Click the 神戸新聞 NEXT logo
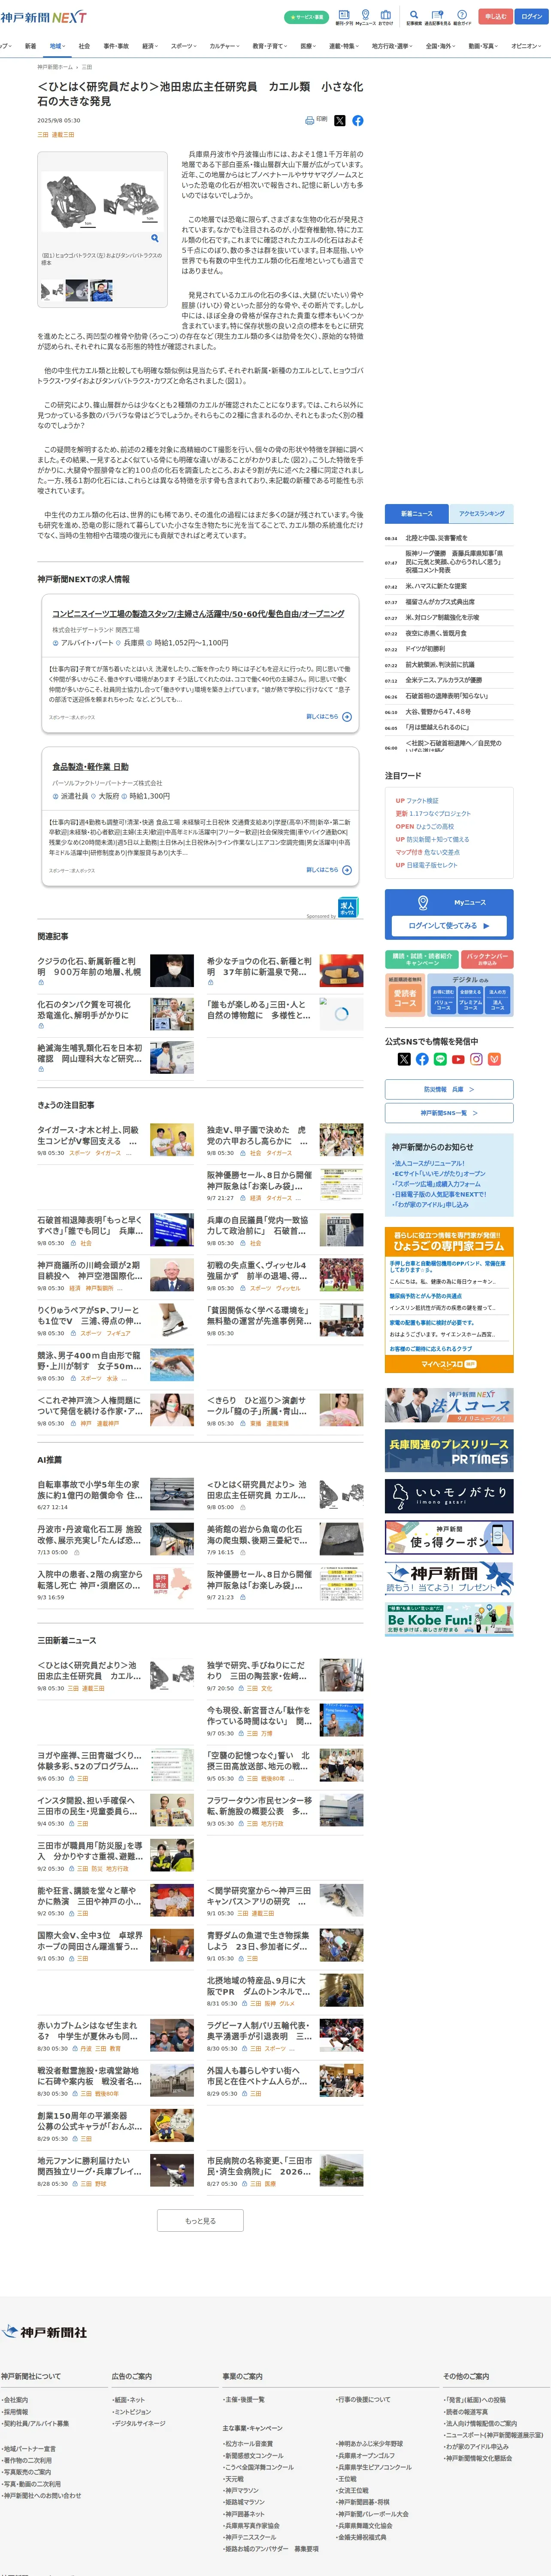The width and height of the screenshot is (551, 2576). (43, 17)
